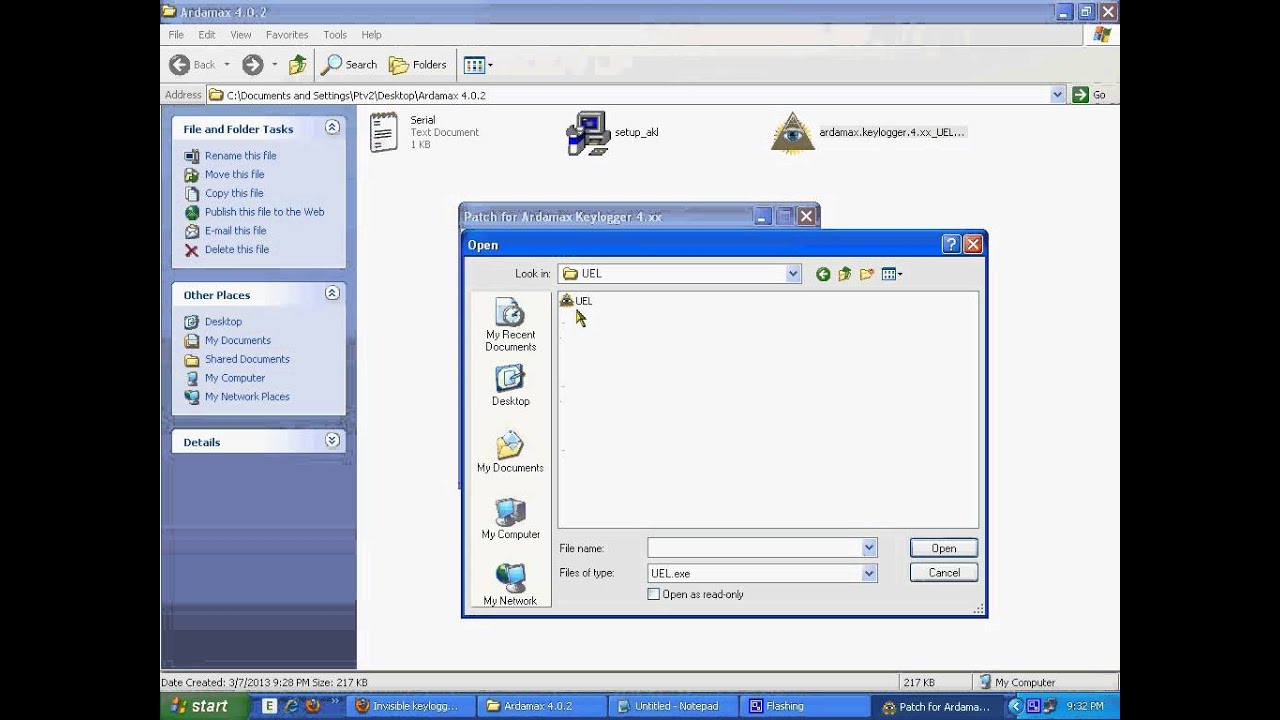Collapse File and Folder Tasks panel

click(x=332, y=128)
